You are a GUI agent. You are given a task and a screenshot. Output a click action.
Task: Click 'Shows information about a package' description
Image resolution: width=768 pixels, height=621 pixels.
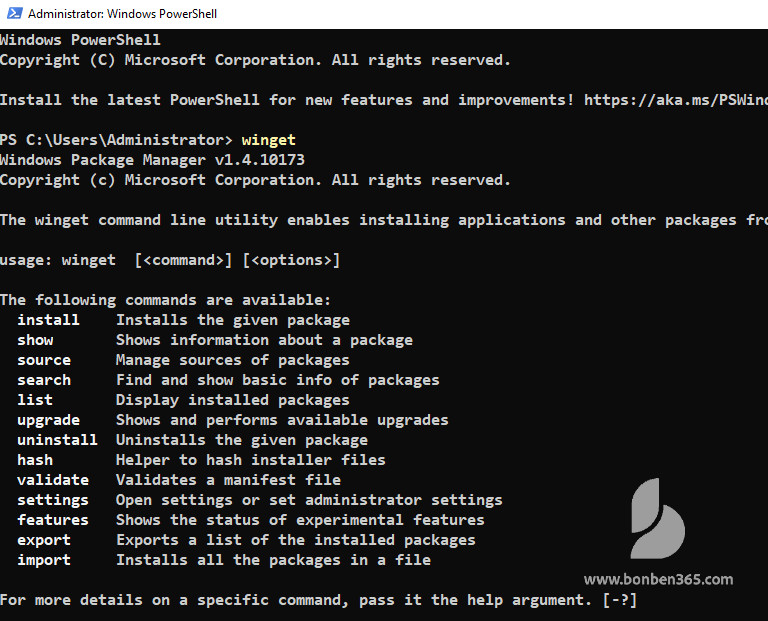tap(264, 340)
